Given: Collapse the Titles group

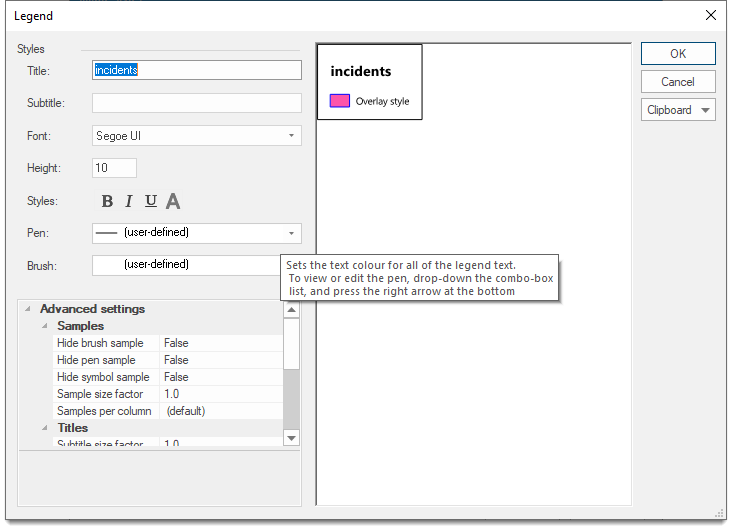Looking at the screenshot, I should click(45, 428).
